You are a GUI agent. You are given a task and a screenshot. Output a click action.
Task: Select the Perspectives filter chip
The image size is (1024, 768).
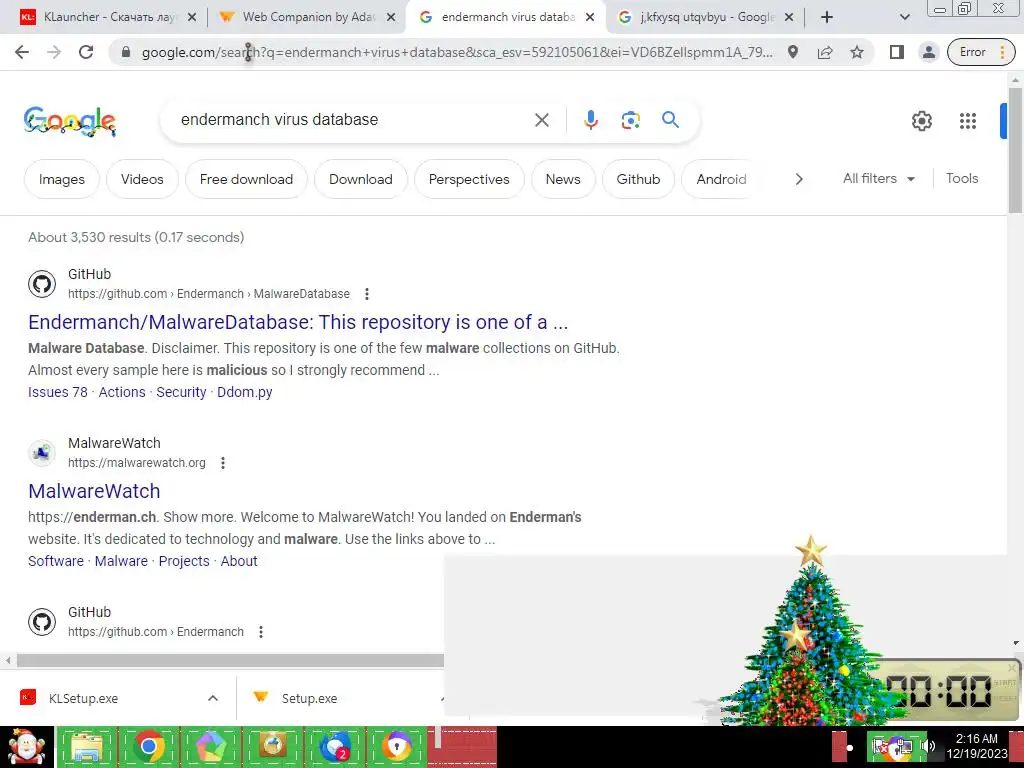(x=469, y=179)
